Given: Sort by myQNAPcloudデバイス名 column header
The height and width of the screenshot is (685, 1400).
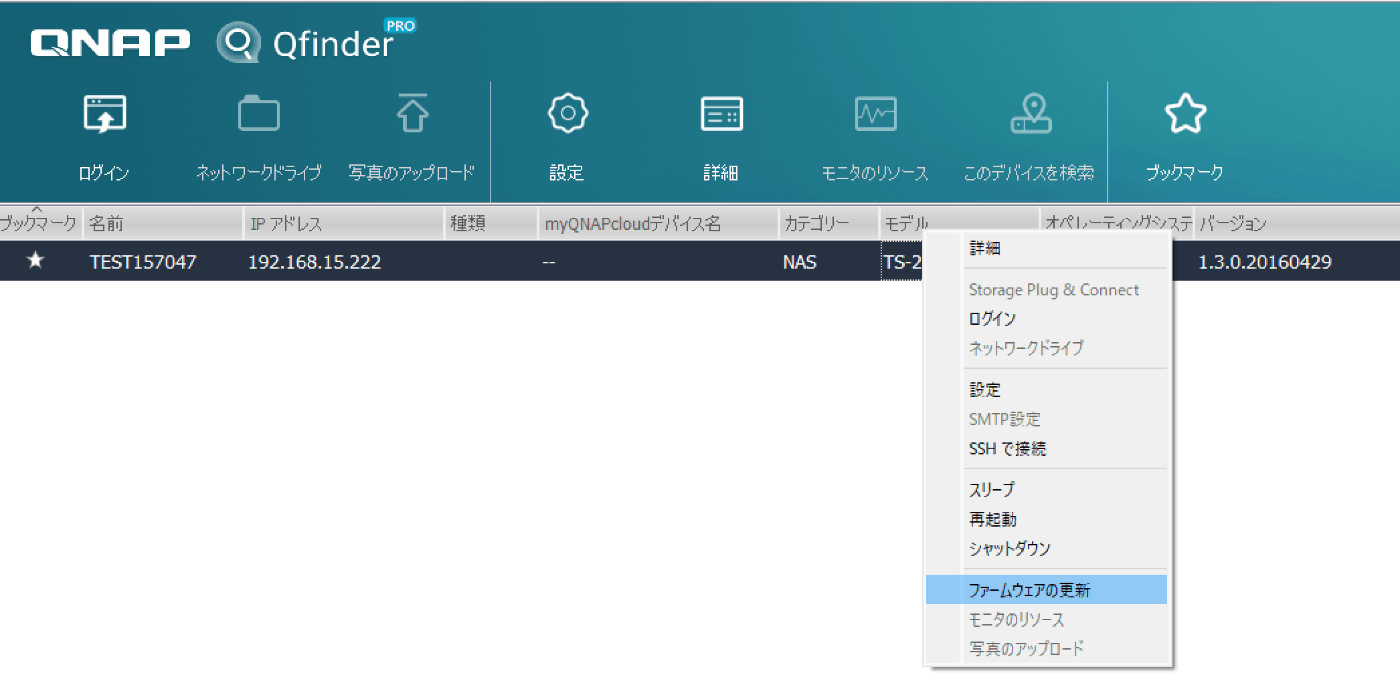Looking at the screenshot, I should (x=659, y=223).
